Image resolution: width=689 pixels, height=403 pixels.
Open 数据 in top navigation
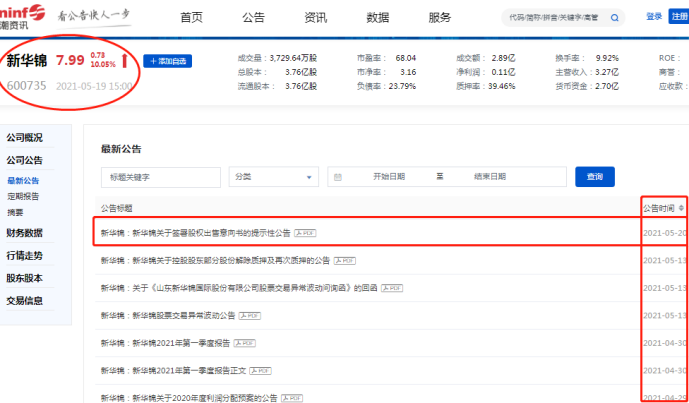377,18
